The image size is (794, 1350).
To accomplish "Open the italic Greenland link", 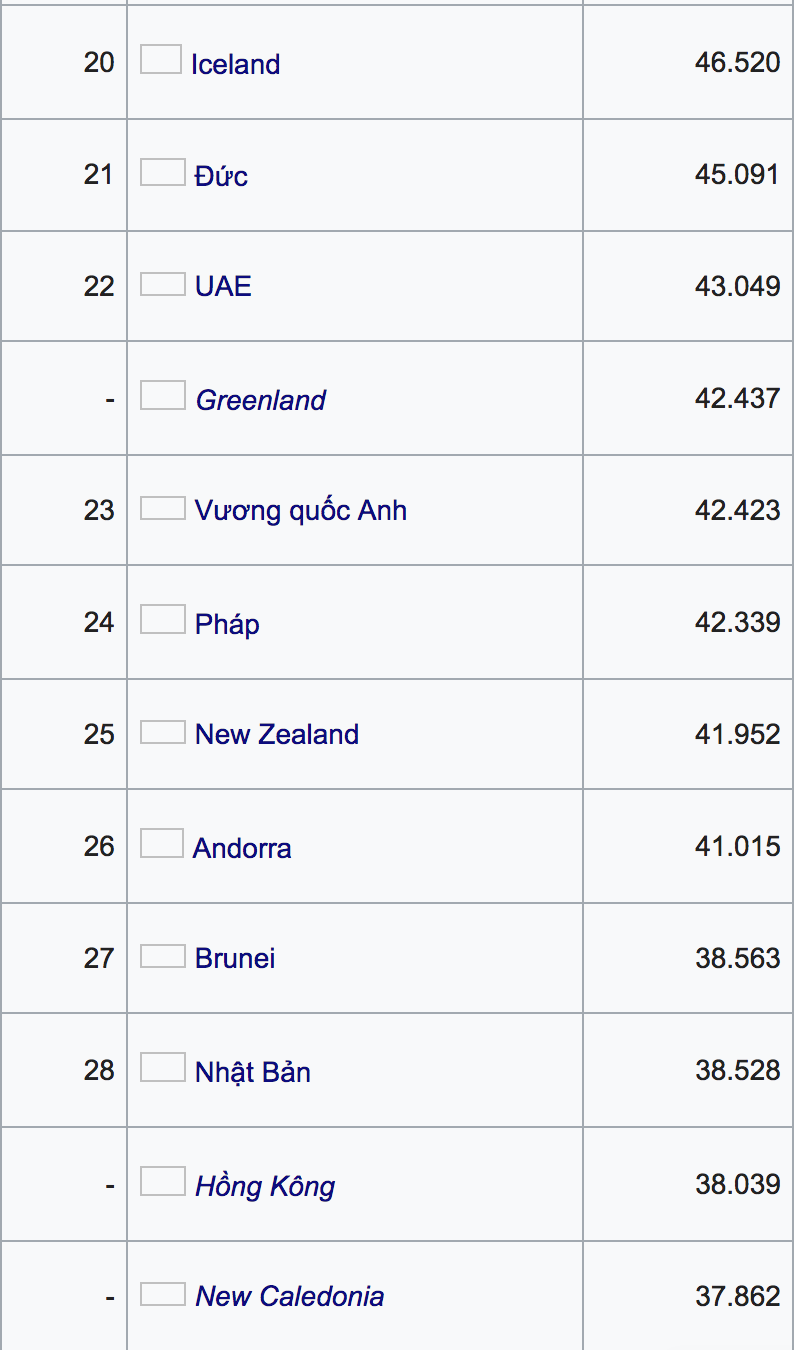I will [x=260, y=400].
